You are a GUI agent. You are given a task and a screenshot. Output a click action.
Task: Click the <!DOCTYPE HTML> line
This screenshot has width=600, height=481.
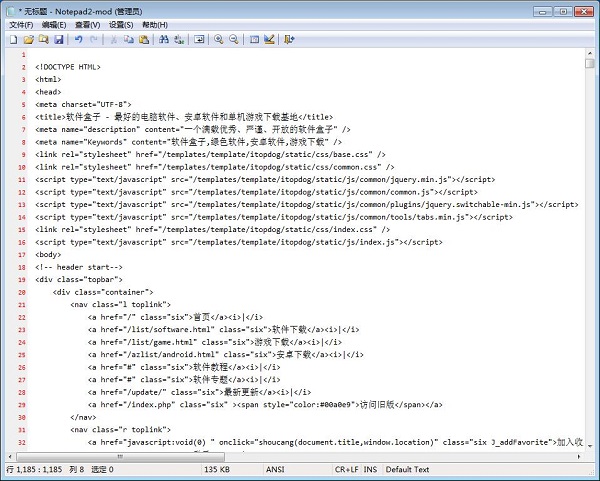coord(68,67)
